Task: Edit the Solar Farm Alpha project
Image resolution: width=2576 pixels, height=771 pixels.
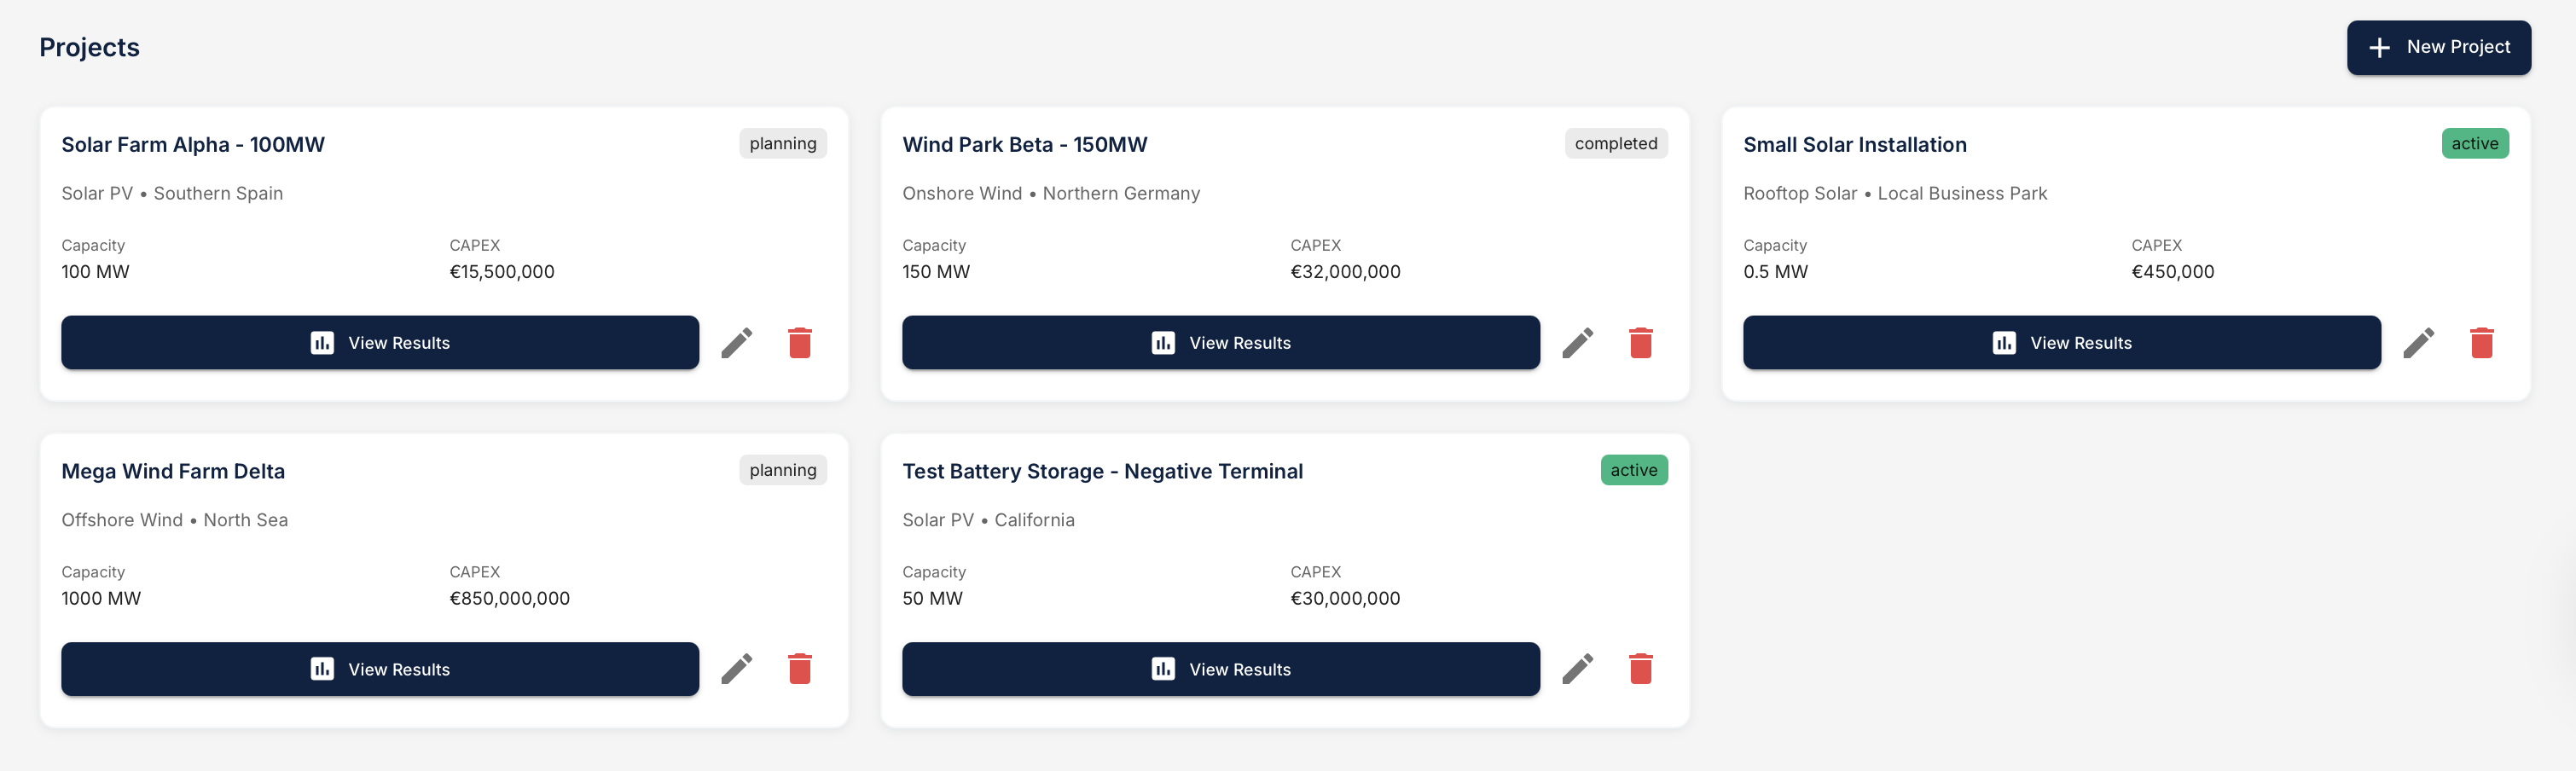Action: [737, 342]
